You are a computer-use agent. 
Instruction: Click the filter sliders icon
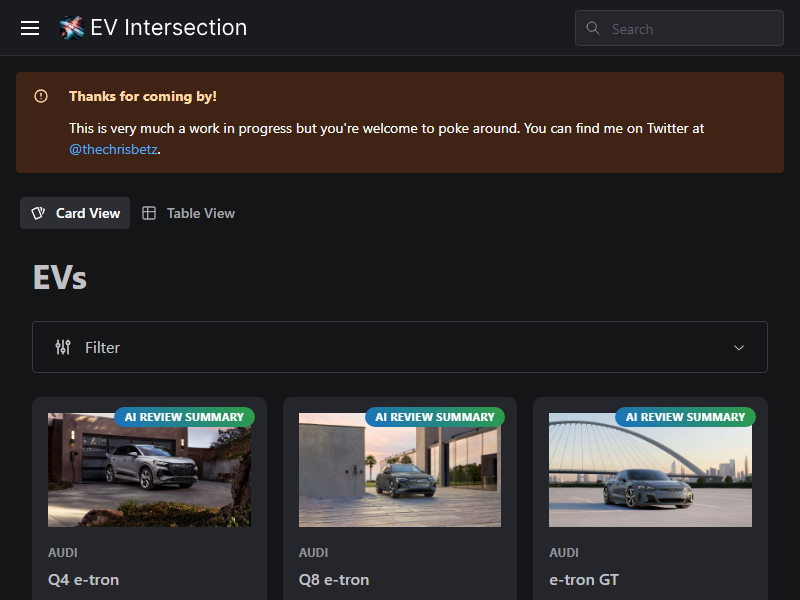[63, 347]
